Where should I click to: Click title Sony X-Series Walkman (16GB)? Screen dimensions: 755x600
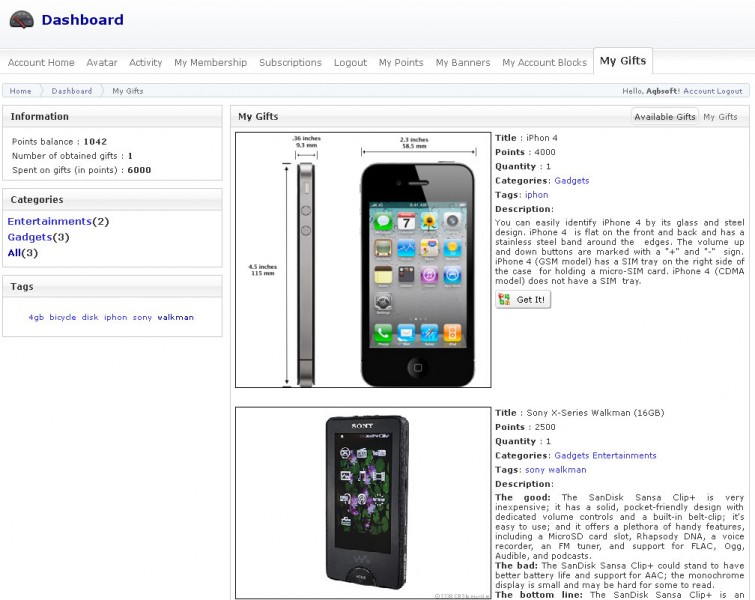(x=595, y=413)
